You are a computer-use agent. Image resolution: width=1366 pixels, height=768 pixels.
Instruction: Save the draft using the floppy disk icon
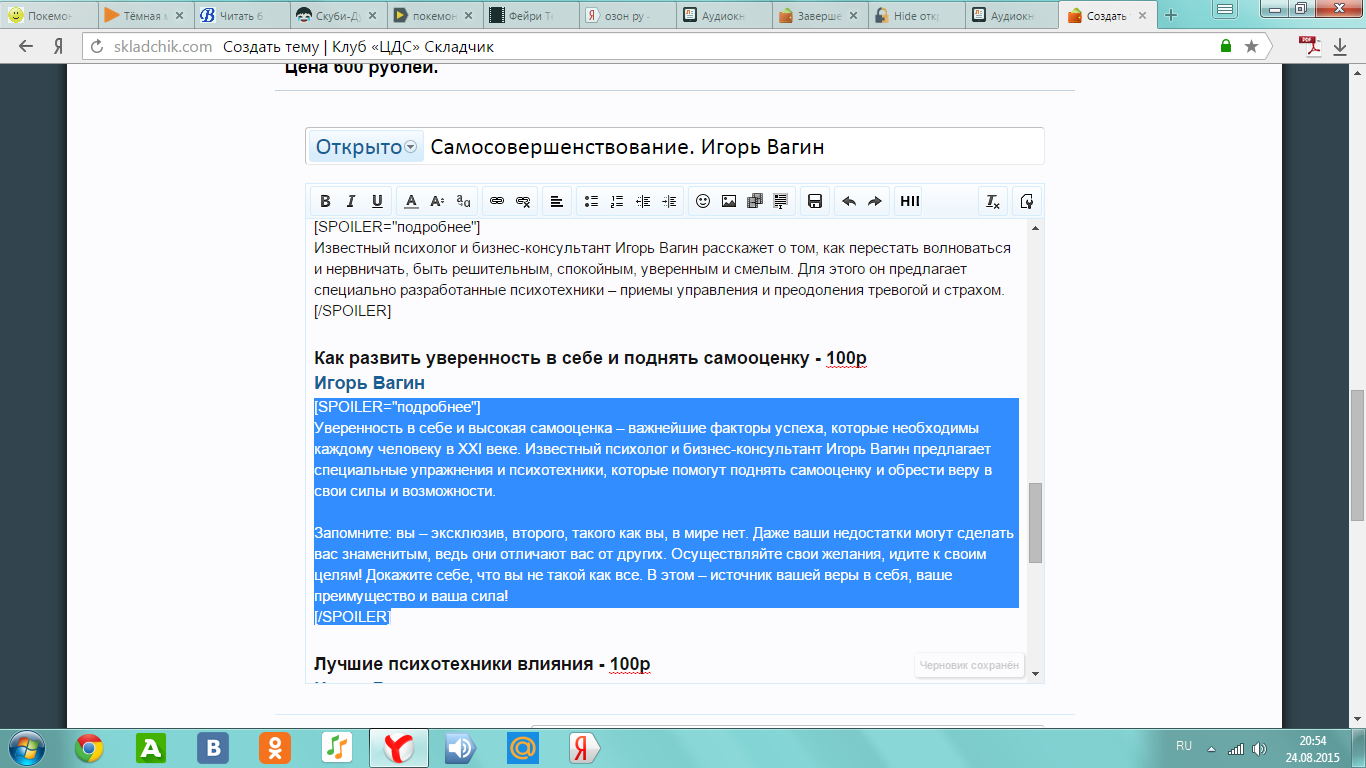click(815, 201)
